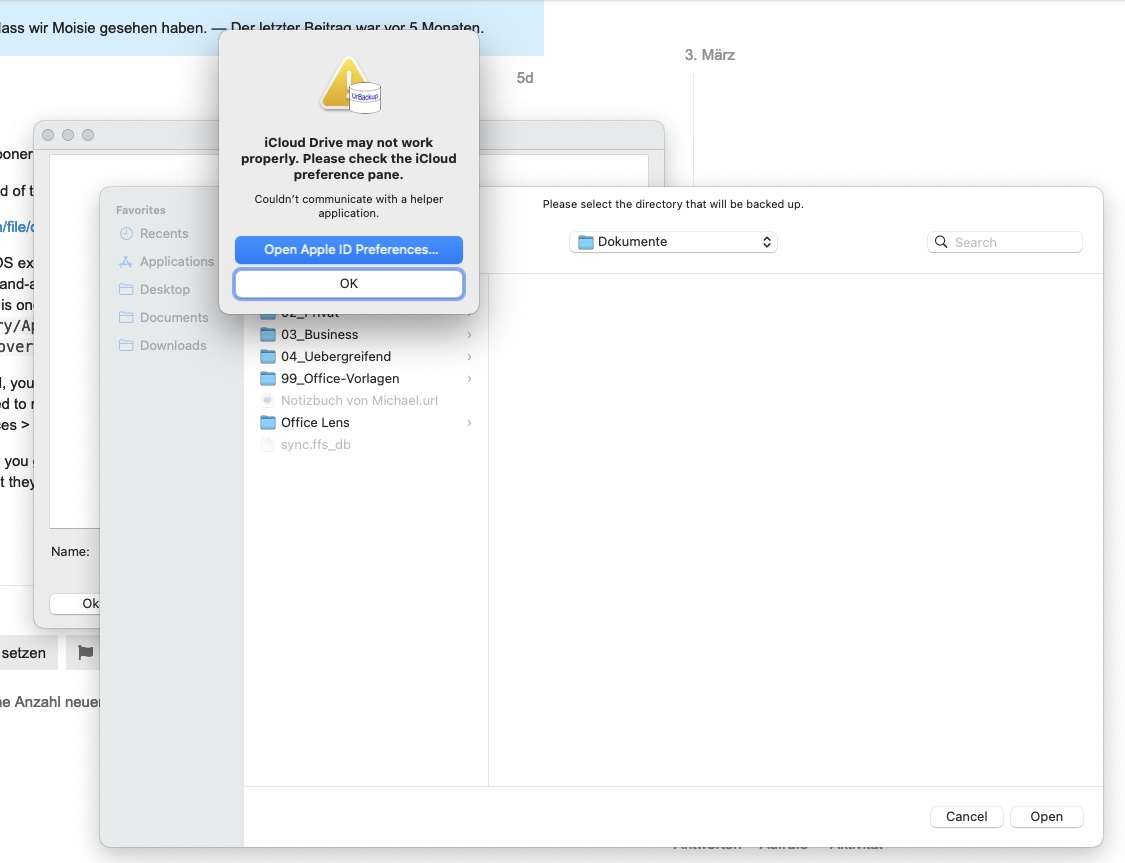Expand Office Lens folder chevron
Image resolution: width=1125 pixels, height=863 pixels.
pyautogui.click(x=469, y=423)
